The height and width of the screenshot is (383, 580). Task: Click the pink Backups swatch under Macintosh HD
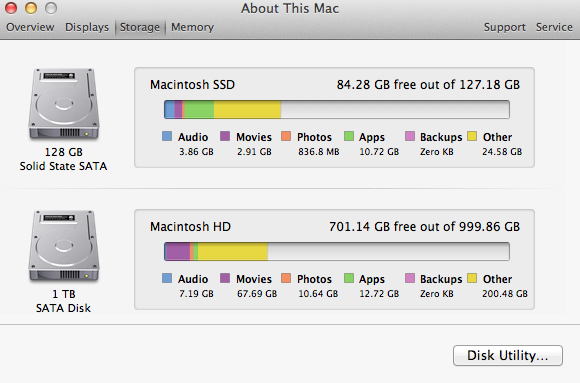coord(410,278)
